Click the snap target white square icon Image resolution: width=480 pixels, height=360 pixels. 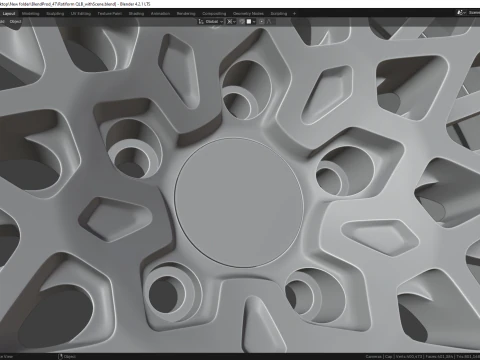[x=249, y=22]
